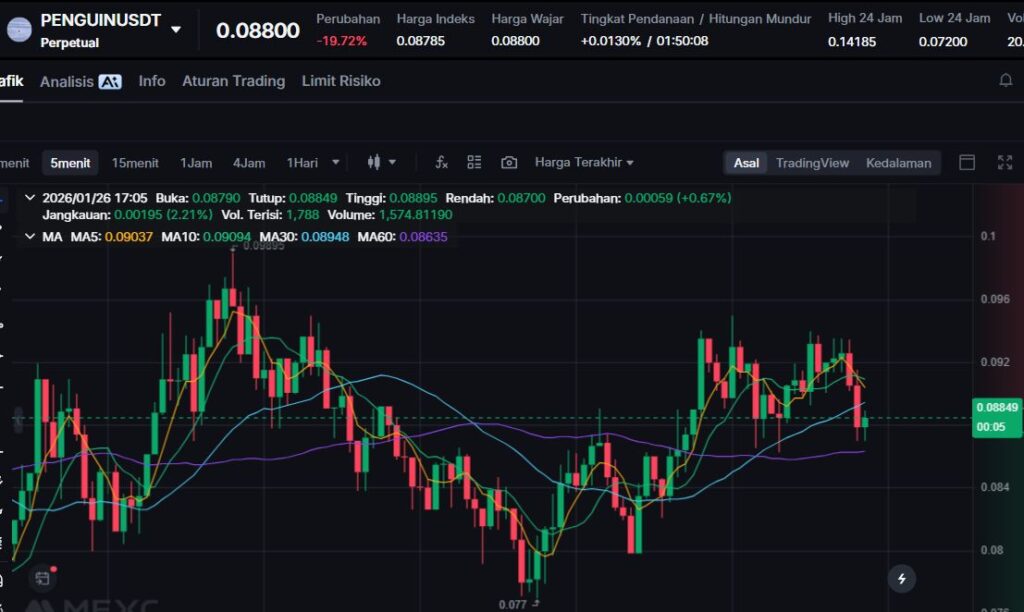
Task: Open the Harga Terakhir price dropdown
Action: 584,162
